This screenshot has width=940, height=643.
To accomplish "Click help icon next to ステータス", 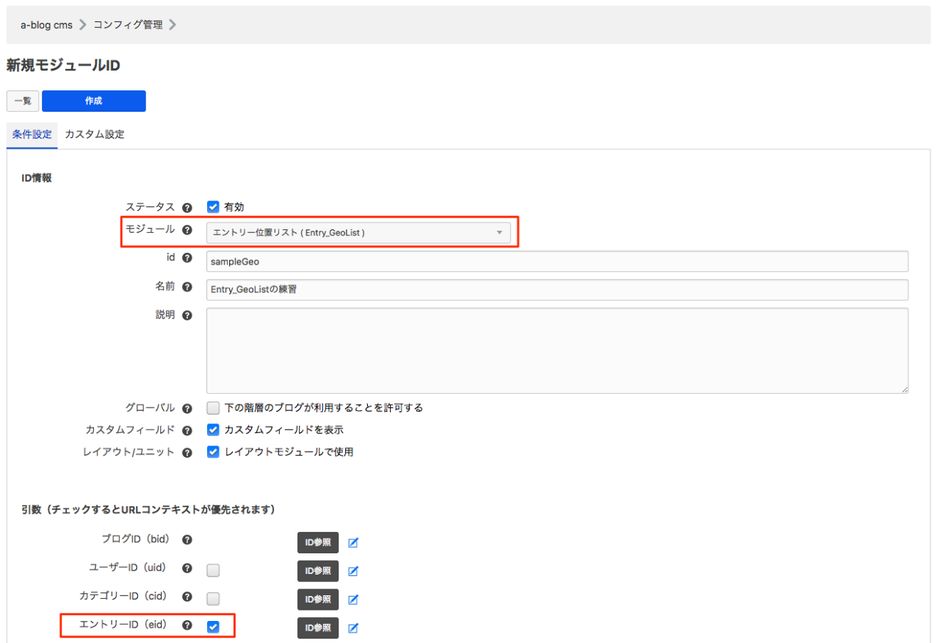I will [187, 207].
